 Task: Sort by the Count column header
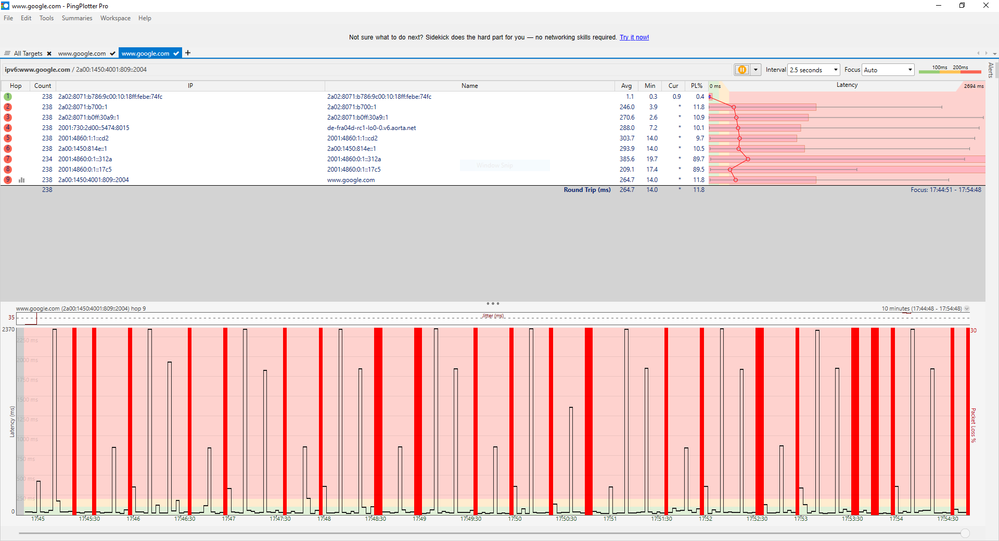click(x=43, y=85)
